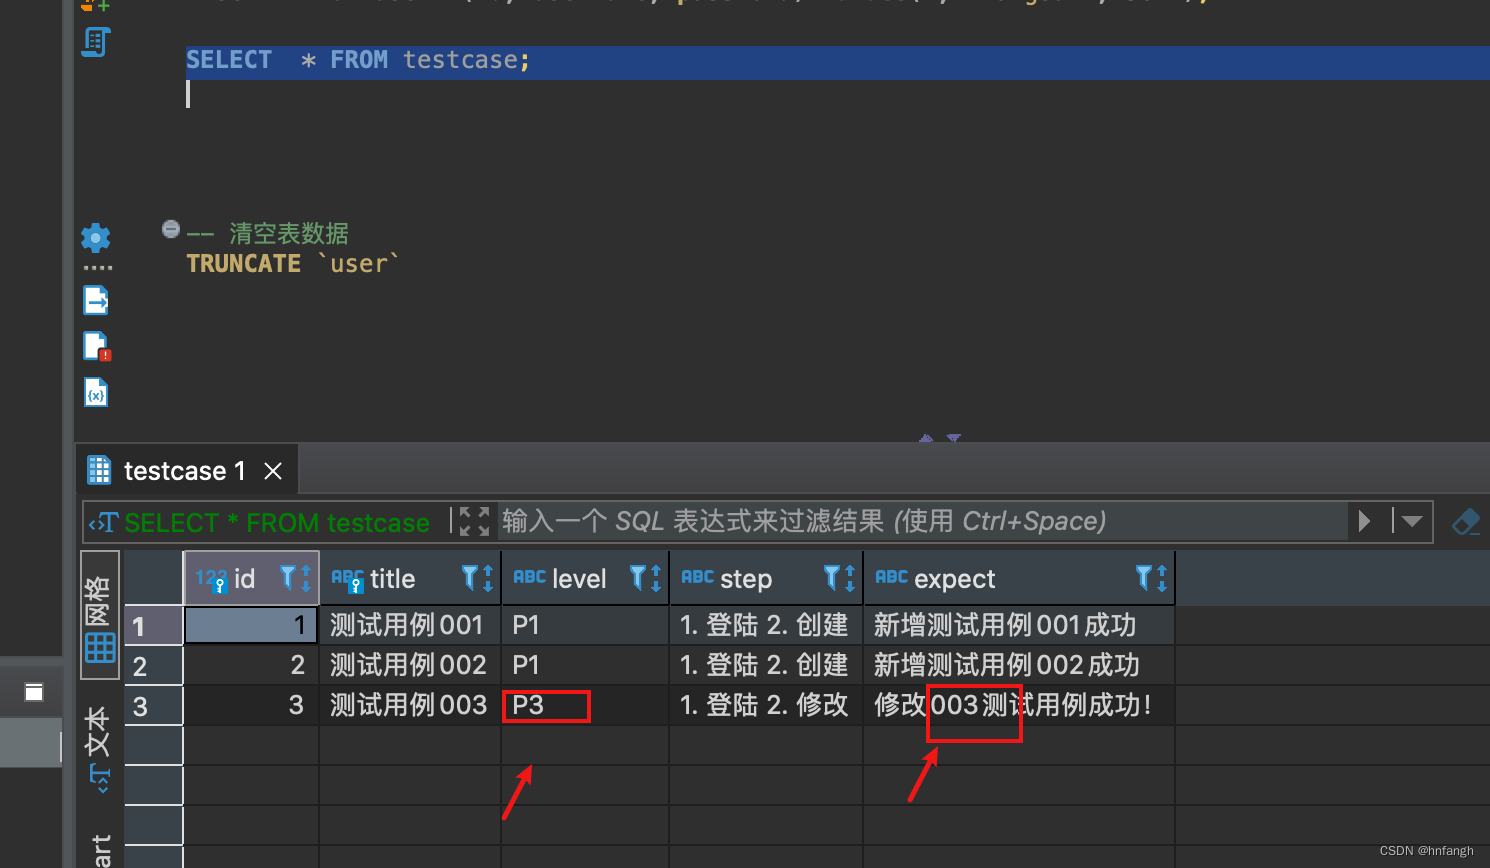
Task: Open the editor settings gear icon
Action: pyautogui.click(x=96, y=238)
